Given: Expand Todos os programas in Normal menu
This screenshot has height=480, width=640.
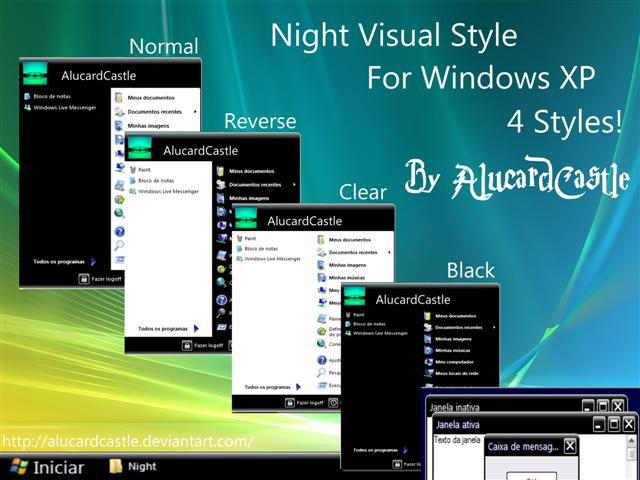Looking at the screenshot, I should coord(65,262).
